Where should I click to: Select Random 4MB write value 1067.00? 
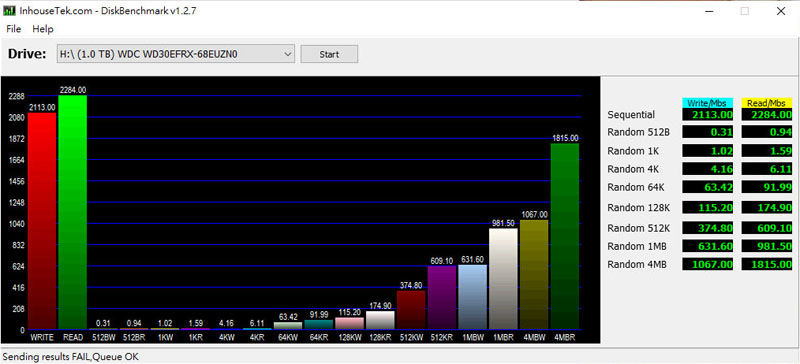coord(707,264)
